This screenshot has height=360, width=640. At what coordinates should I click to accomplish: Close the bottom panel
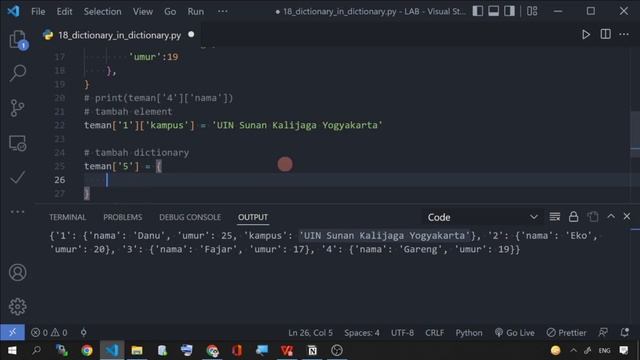pyautogui.click(x=627, y=216)
